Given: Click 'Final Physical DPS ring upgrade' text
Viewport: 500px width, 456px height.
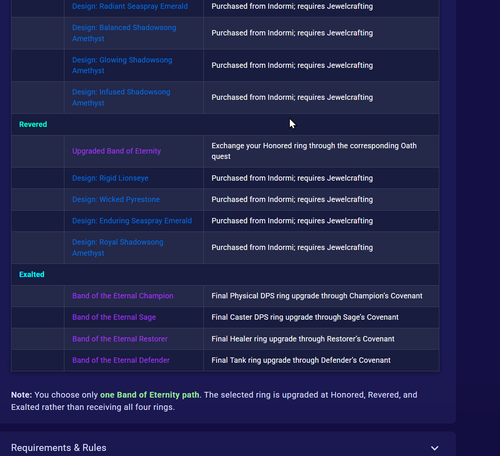Looking at the screenshot, I should pyautogui.click(x=317, y=296).
